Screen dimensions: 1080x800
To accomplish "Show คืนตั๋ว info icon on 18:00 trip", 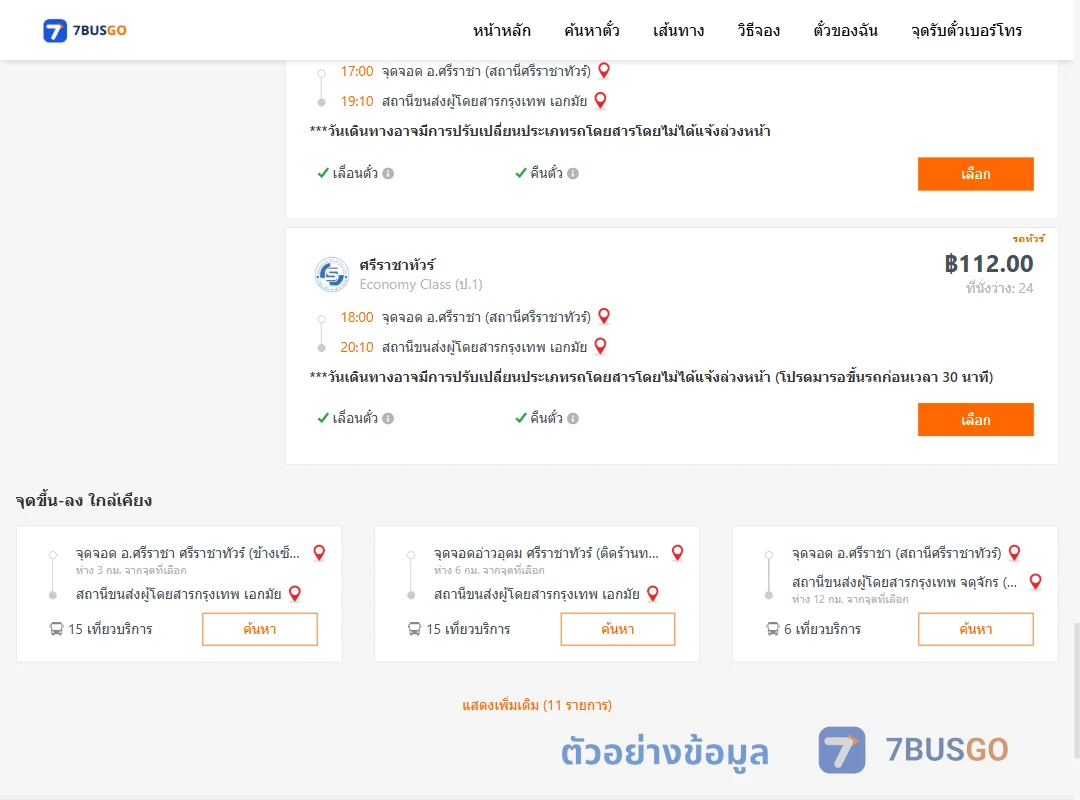I will pos(573,418).
